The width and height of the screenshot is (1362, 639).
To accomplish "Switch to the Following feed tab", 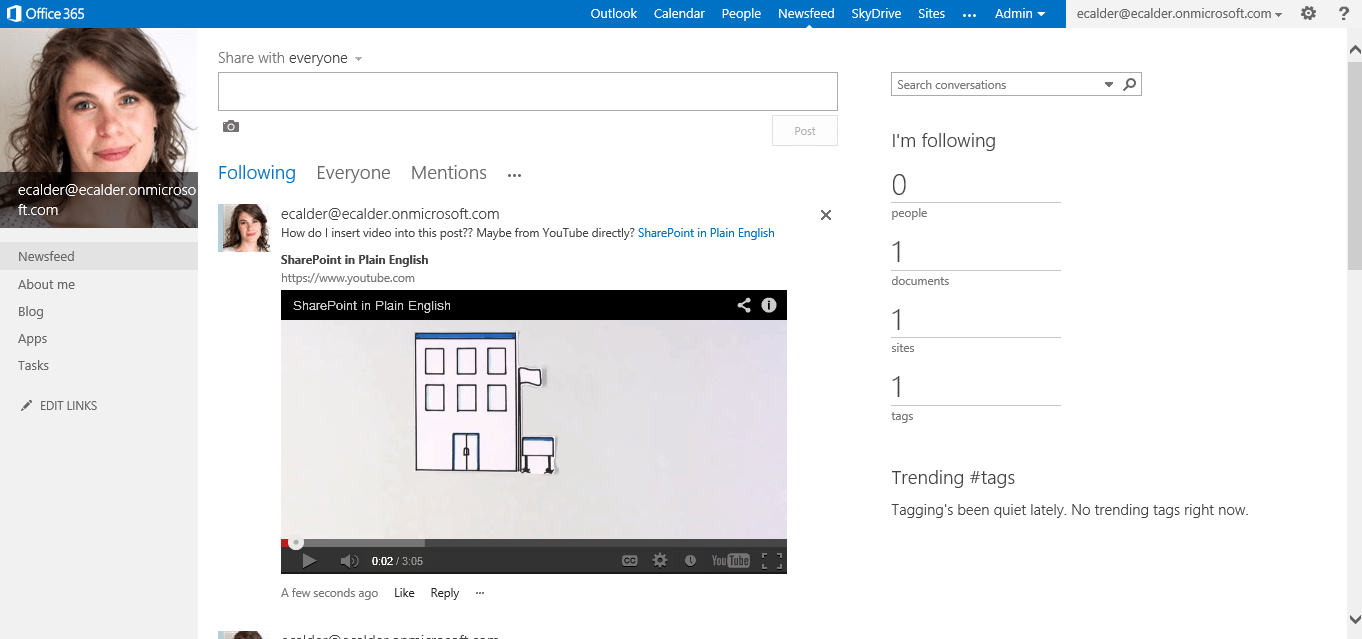I will tap(257, 173).
